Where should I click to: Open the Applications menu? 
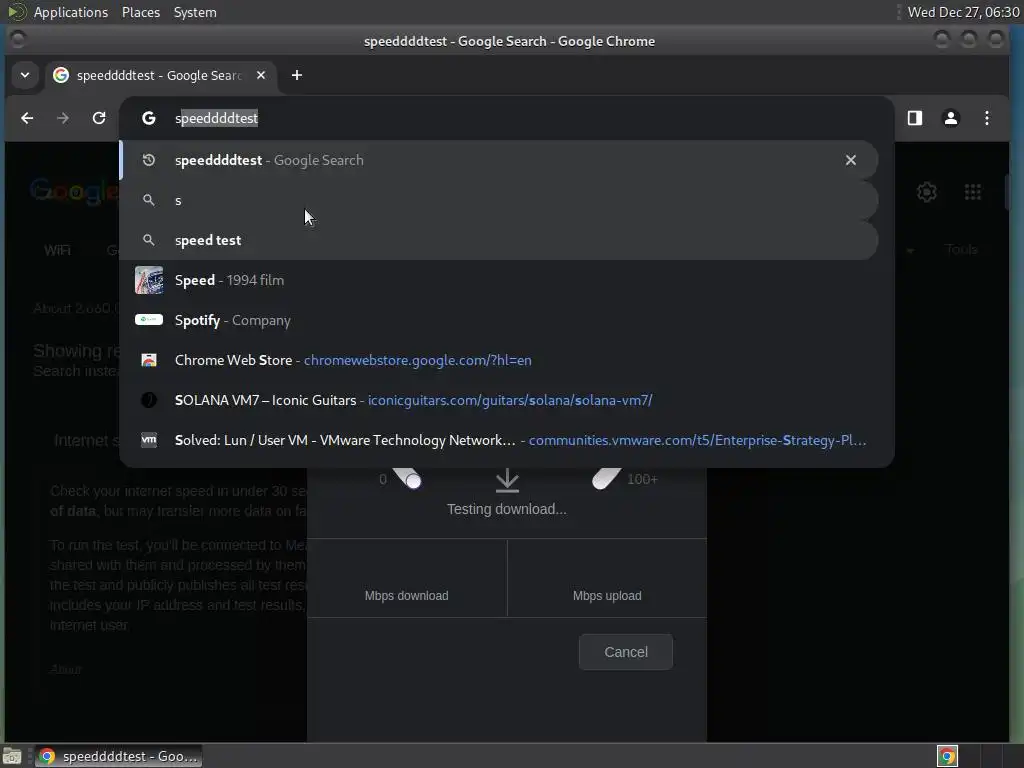click(x=71, y=12)
